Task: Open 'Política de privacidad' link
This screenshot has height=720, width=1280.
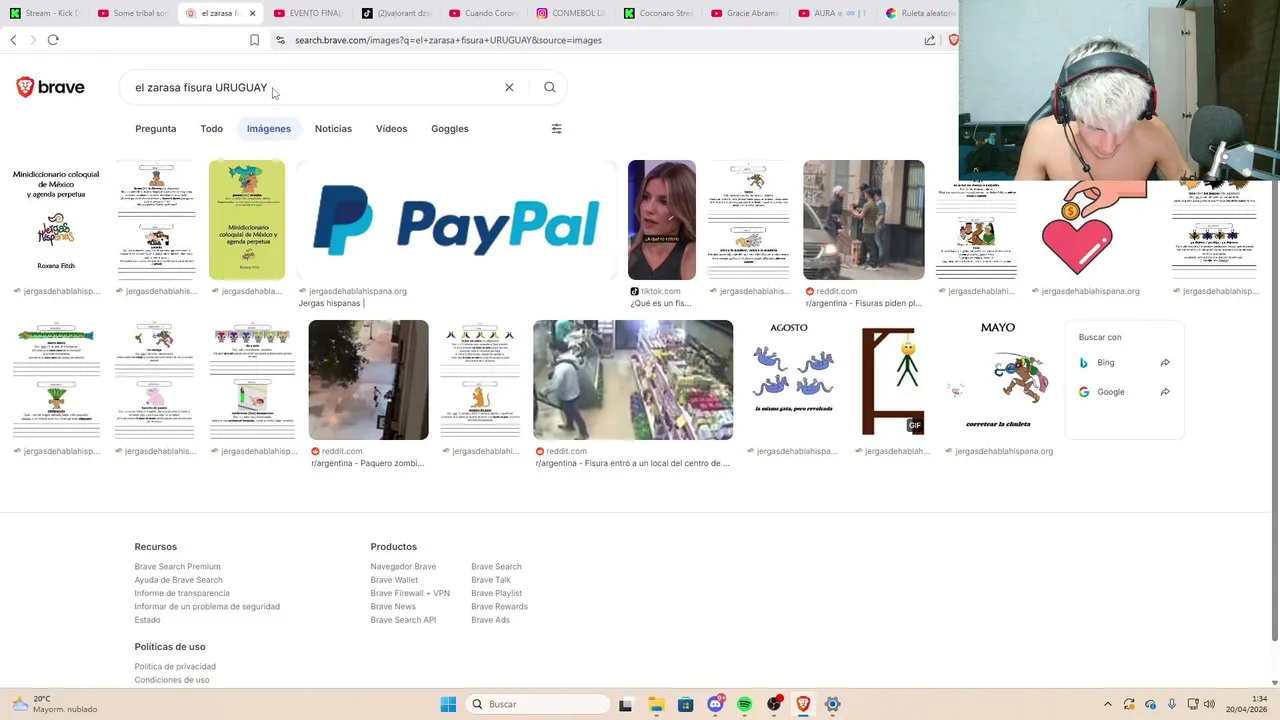Action: click(175, 667)
